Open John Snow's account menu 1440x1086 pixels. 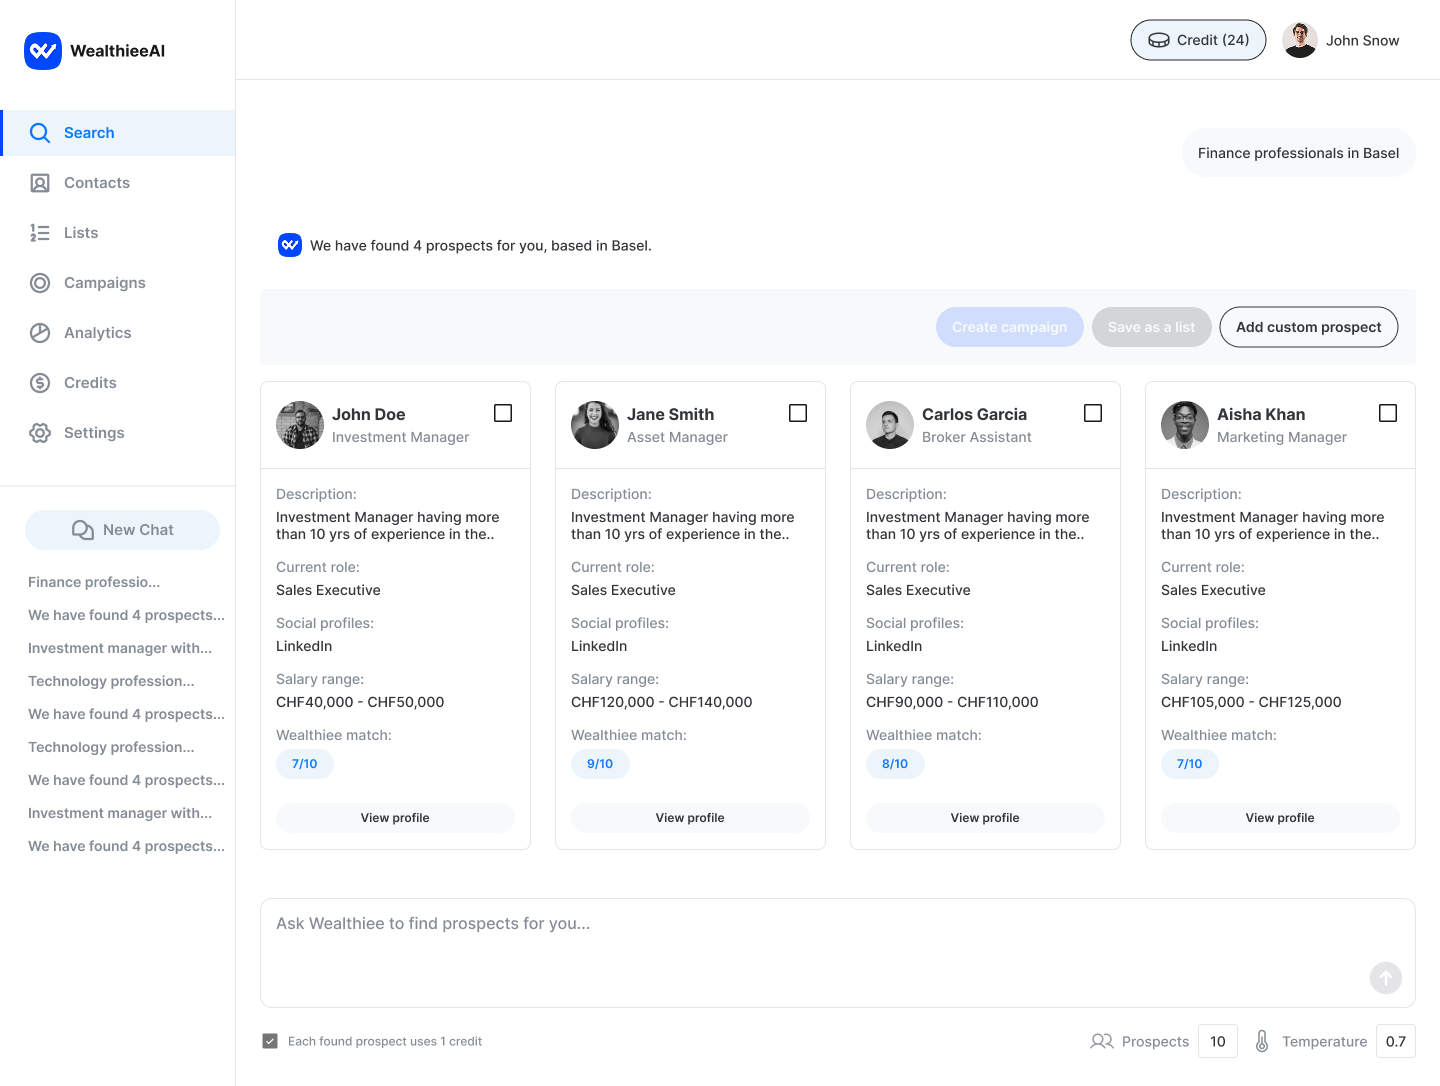tap(1341, 40)
